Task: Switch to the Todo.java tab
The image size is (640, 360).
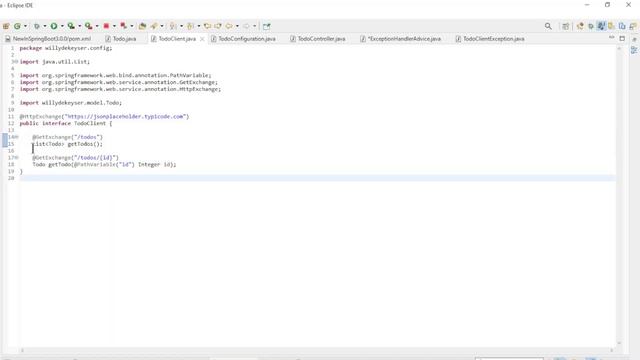Action: [x=121, y=39]
